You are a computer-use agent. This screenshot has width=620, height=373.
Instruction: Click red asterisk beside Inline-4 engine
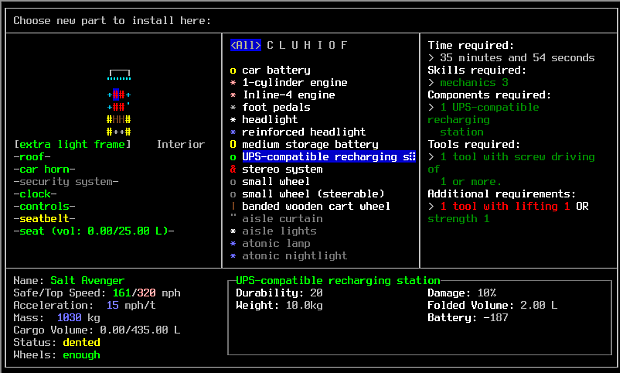click(233, 95)
